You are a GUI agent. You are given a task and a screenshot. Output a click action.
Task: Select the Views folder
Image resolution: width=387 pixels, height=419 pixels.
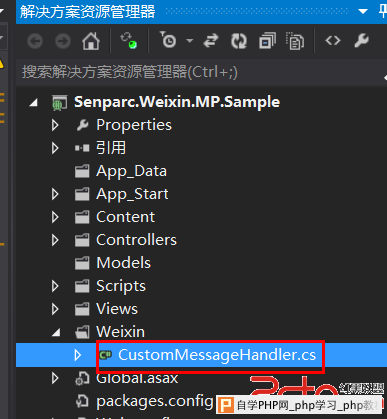click(x=117, y=309)
